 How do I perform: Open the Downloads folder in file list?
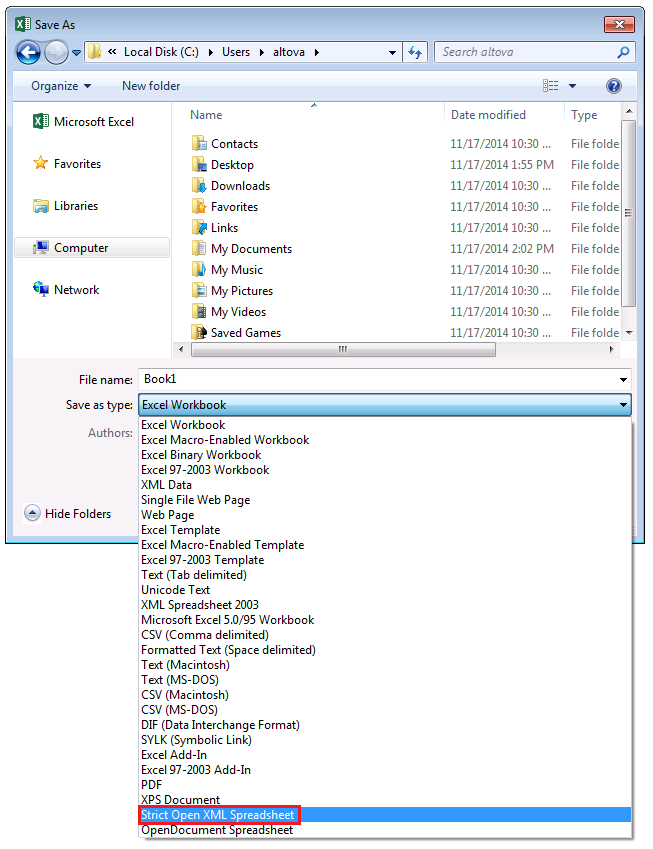(x=240, y=186)
